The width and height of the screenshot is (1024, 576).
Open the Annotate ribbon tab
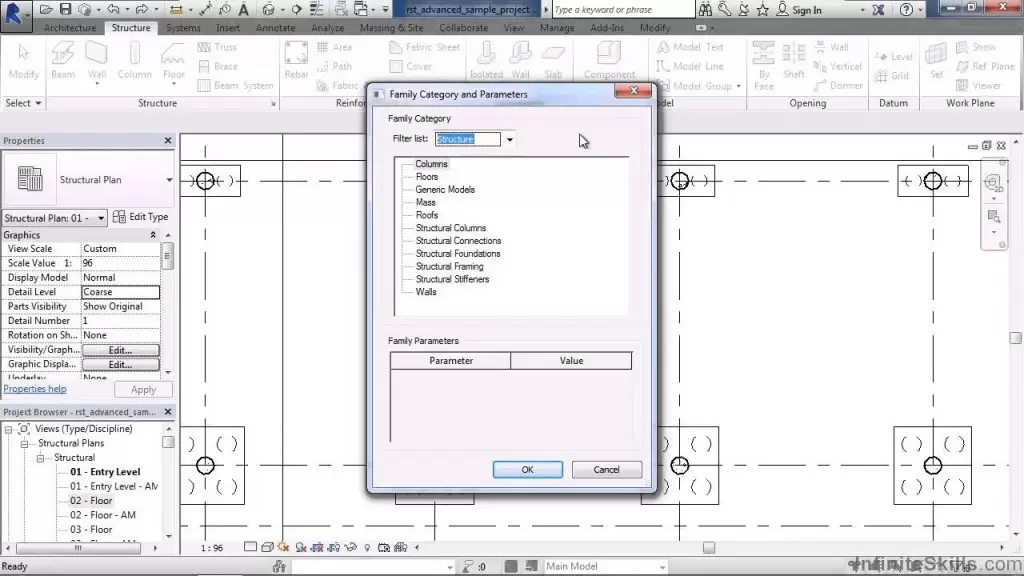pos(275,28)
